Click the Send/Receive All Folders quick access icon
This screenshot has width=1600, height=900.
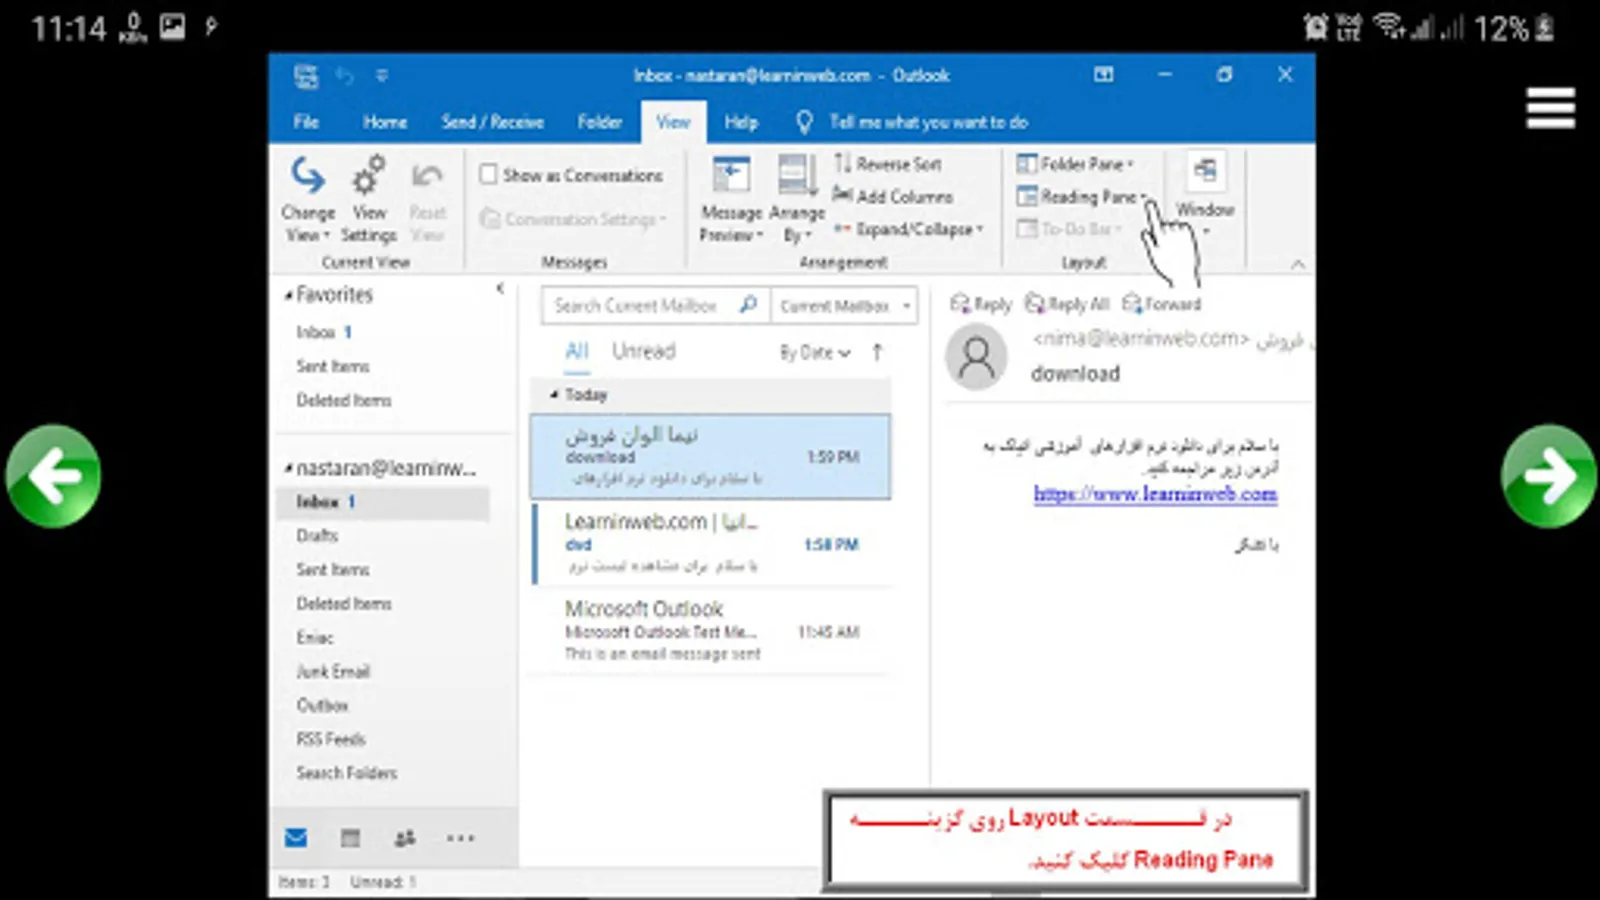(306, 76)
